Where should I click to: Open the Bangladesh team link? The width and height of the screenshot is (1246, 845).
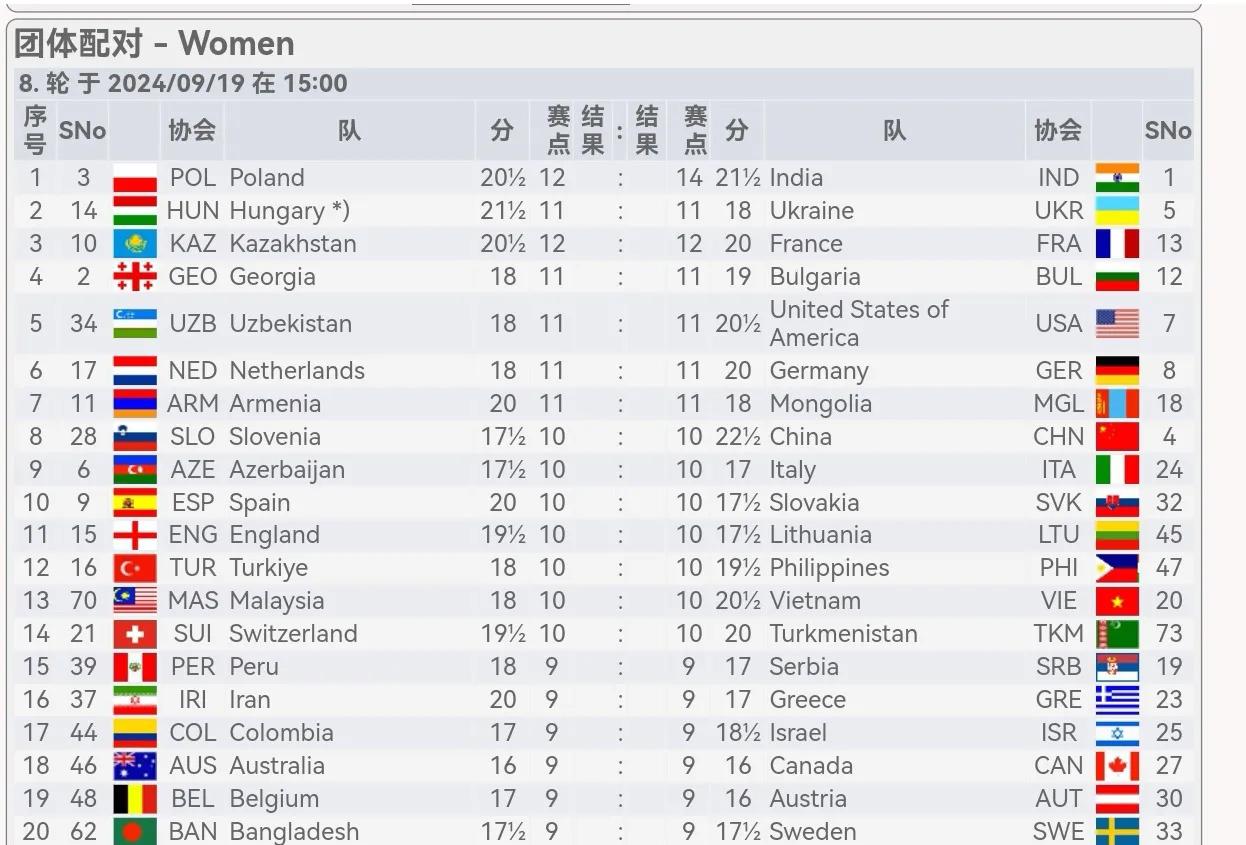point(294,832)
